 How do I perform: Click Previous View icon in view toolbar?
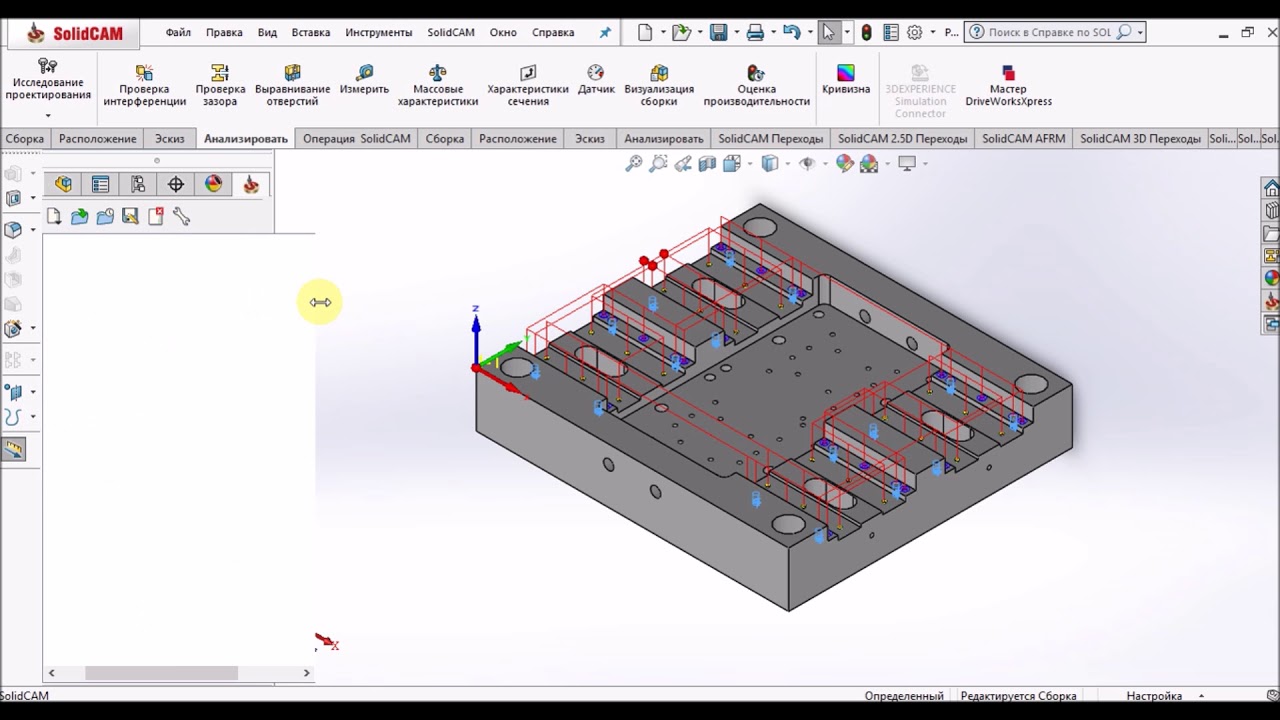pos(683,163)
